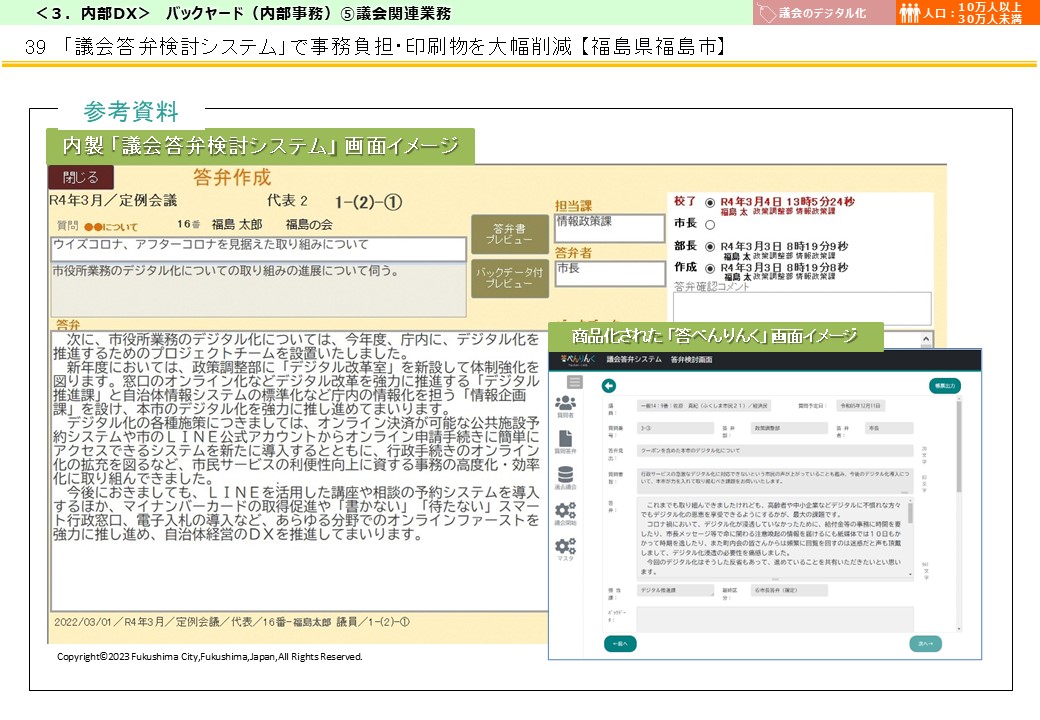The image size is (1040, 720).
Task: Click the 人口 10万人以上30万人未満 tag
Action: (x=968, y=13)
